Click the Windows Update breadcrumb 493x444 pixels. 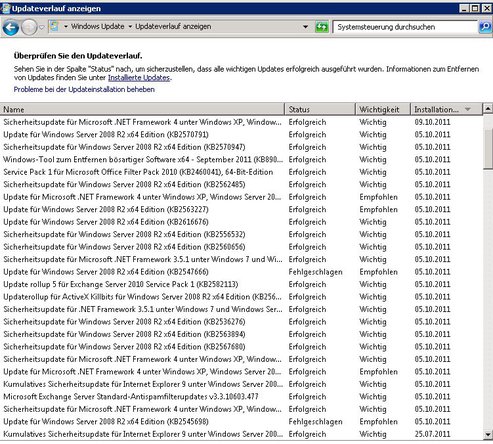tap(97, 26)
